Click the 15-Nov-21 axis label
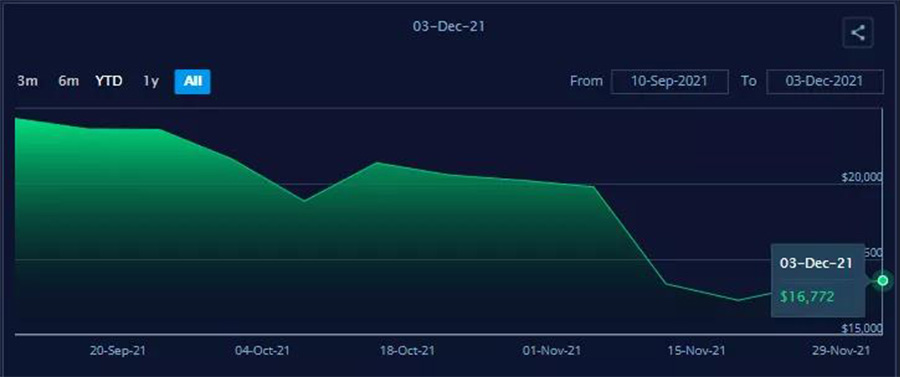Image resolution: width=900 pixels, height=377 pixels. click(697, 351)
